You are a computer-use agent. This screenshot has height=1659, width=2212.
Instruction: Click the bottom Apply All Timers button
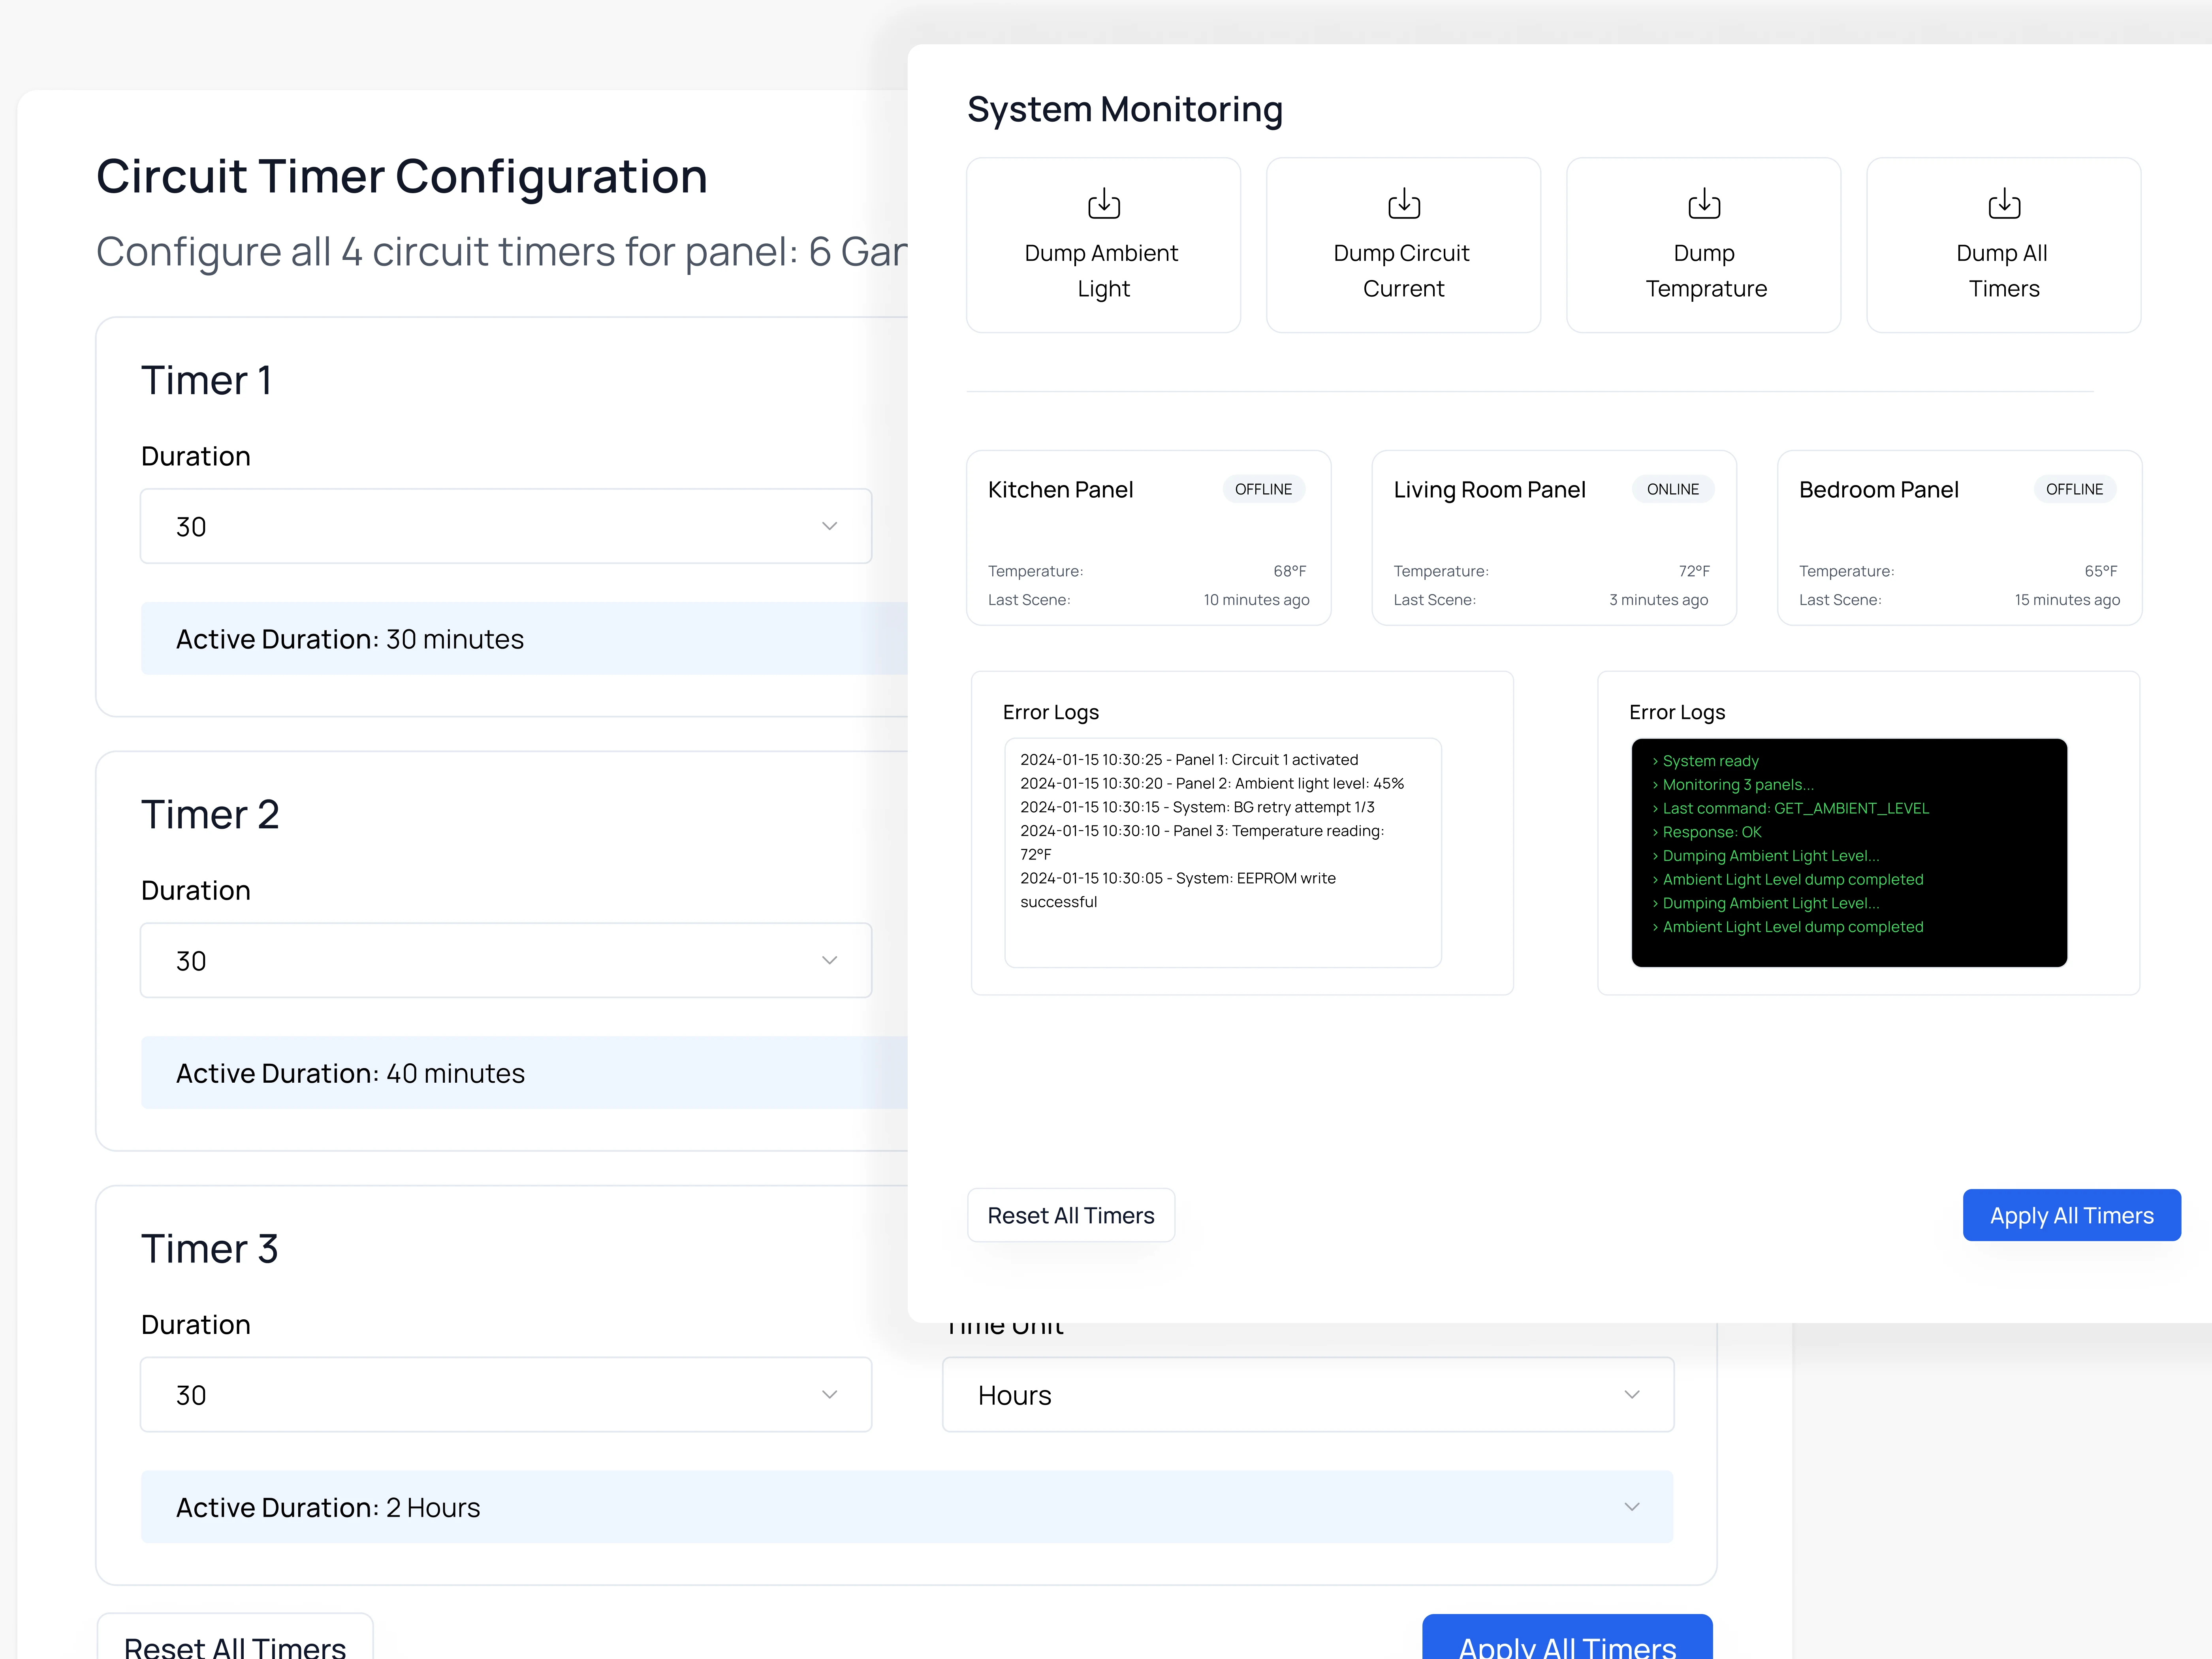tap(1566, 1640)
